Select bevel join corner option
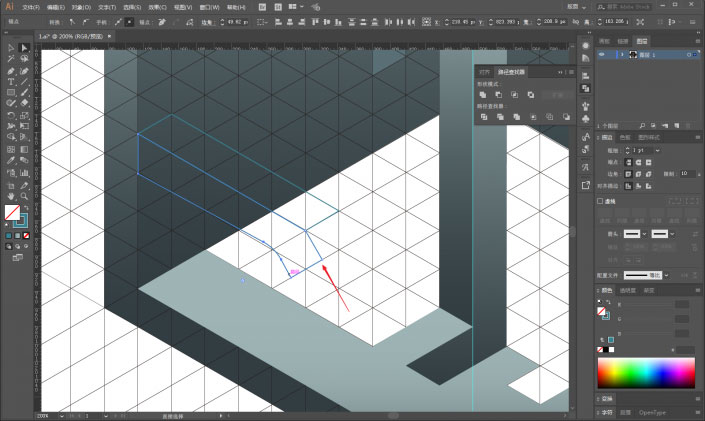 [x=648, y=174]
